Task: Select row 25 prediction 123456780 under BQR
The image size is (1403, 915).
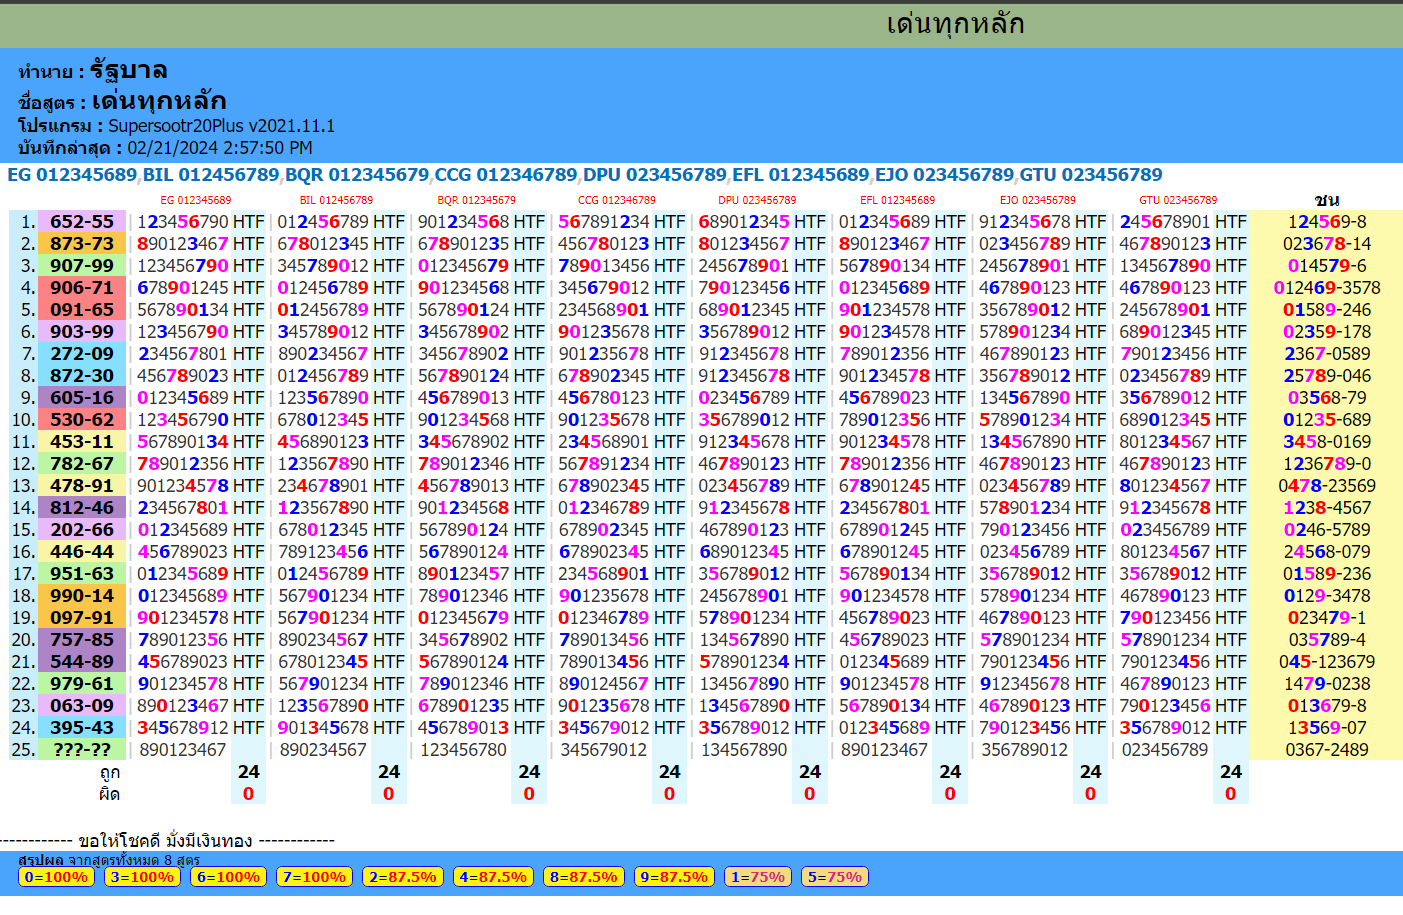Action: (463, 750)
